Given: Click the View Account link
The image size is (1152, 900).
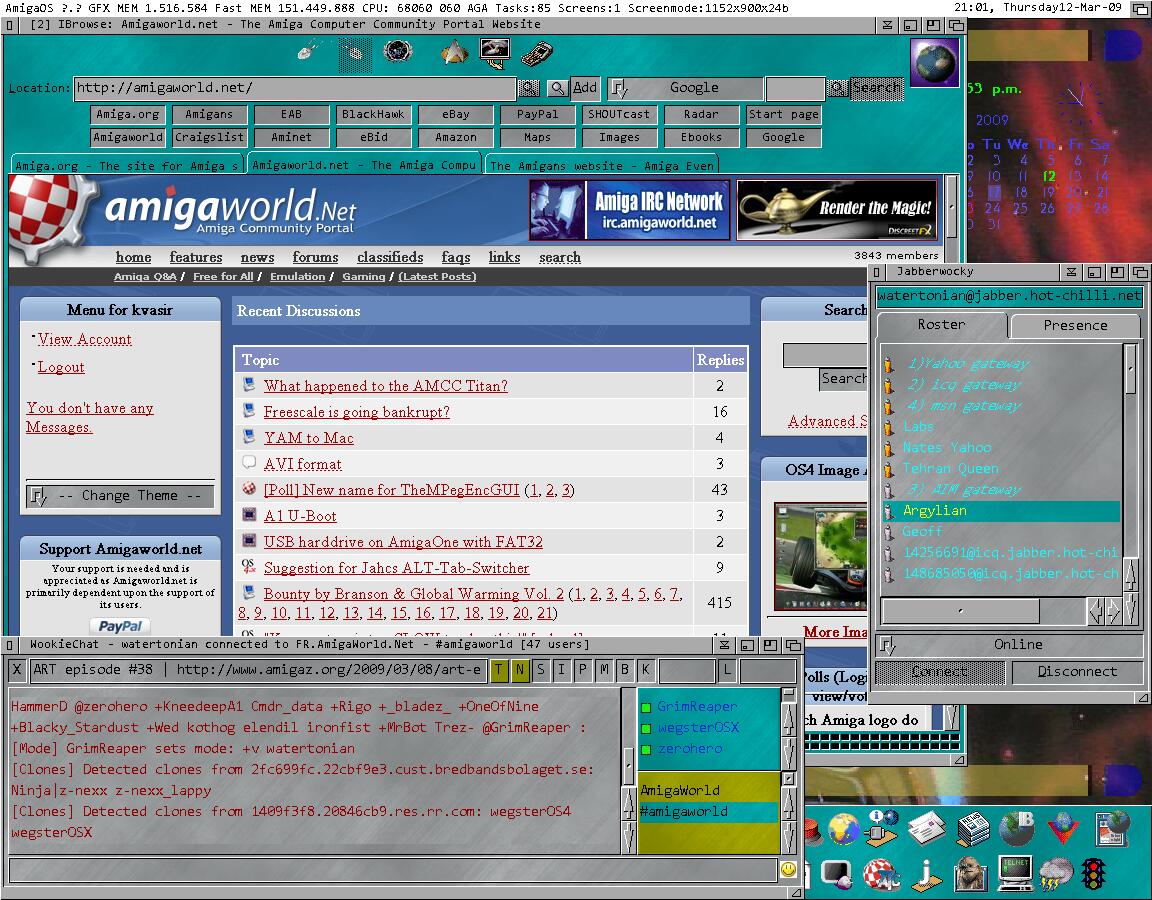Looking at the screenshot, I should coord(84,339).
